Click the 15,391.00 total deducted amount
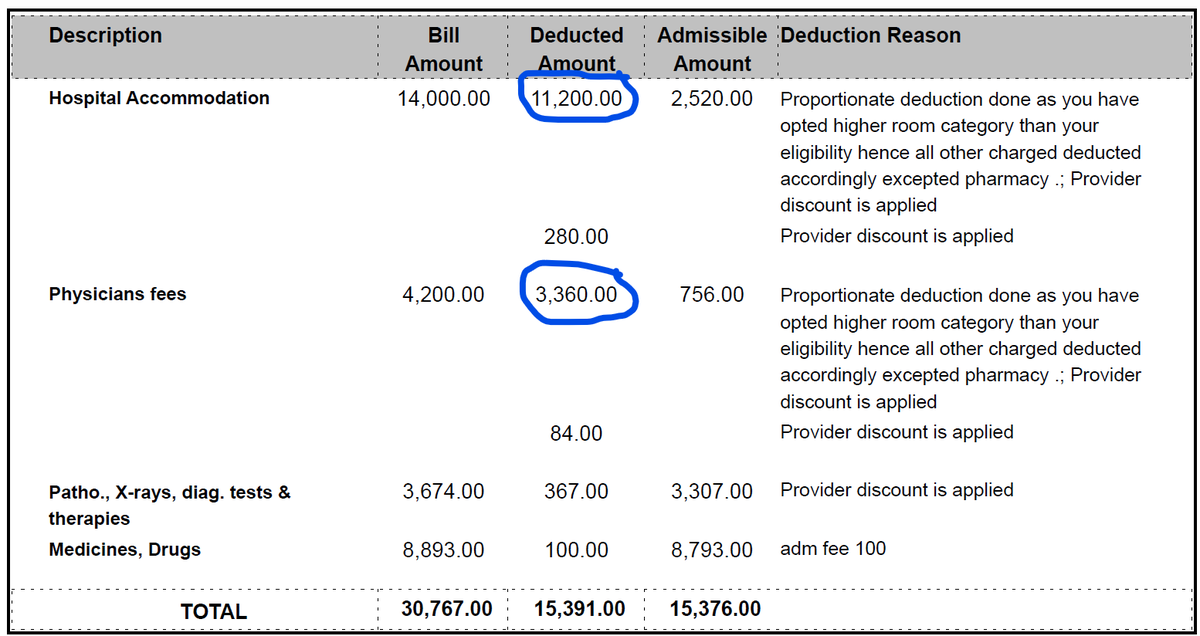This screenshot has height=636, width=1200. tap(580, 609)
